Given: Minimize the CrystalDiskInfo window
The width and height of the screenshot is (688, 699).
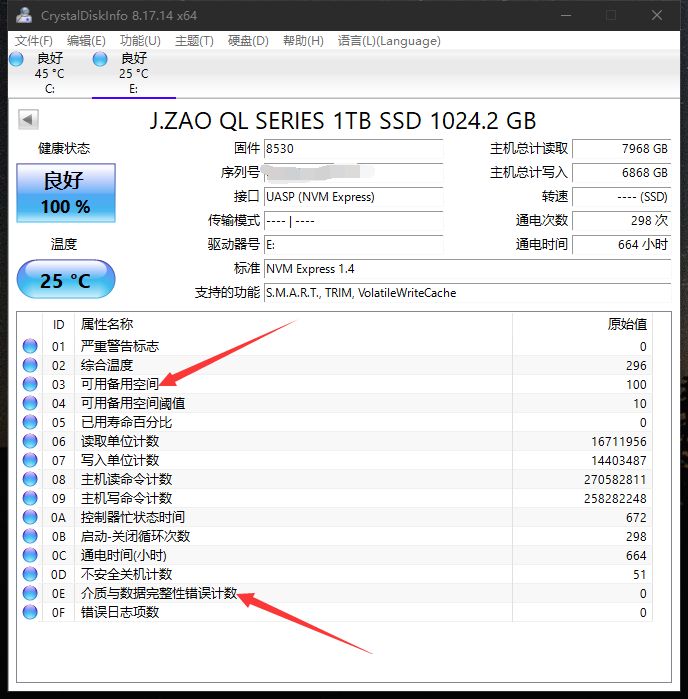Looking at the screenshot, I should [x=566, y=15].
